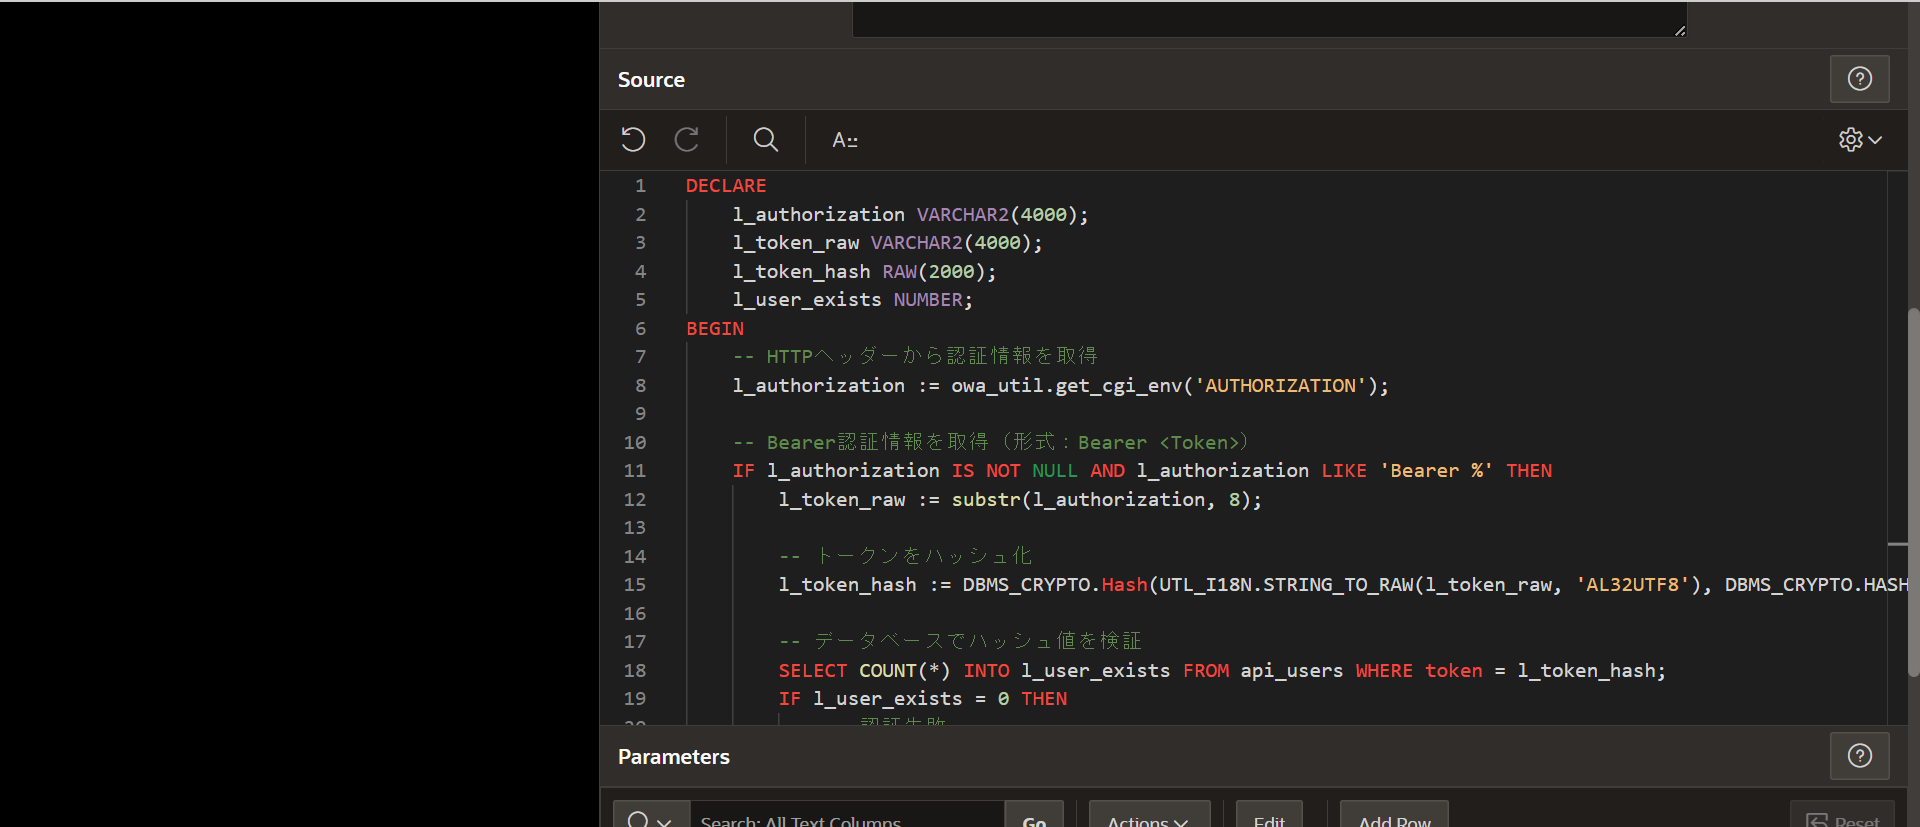Click the database verify comment on line 17
Image resolution: width=1920 pixels, height=827 pixels.
click(x=960, y=642)
